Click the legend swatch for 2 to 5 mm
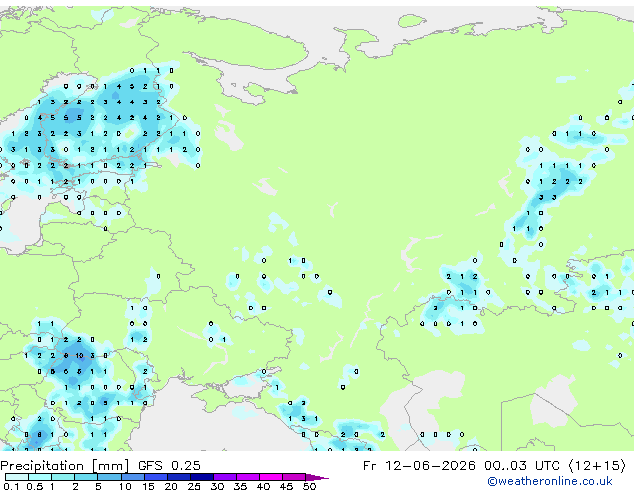 (x=86, y=477)
